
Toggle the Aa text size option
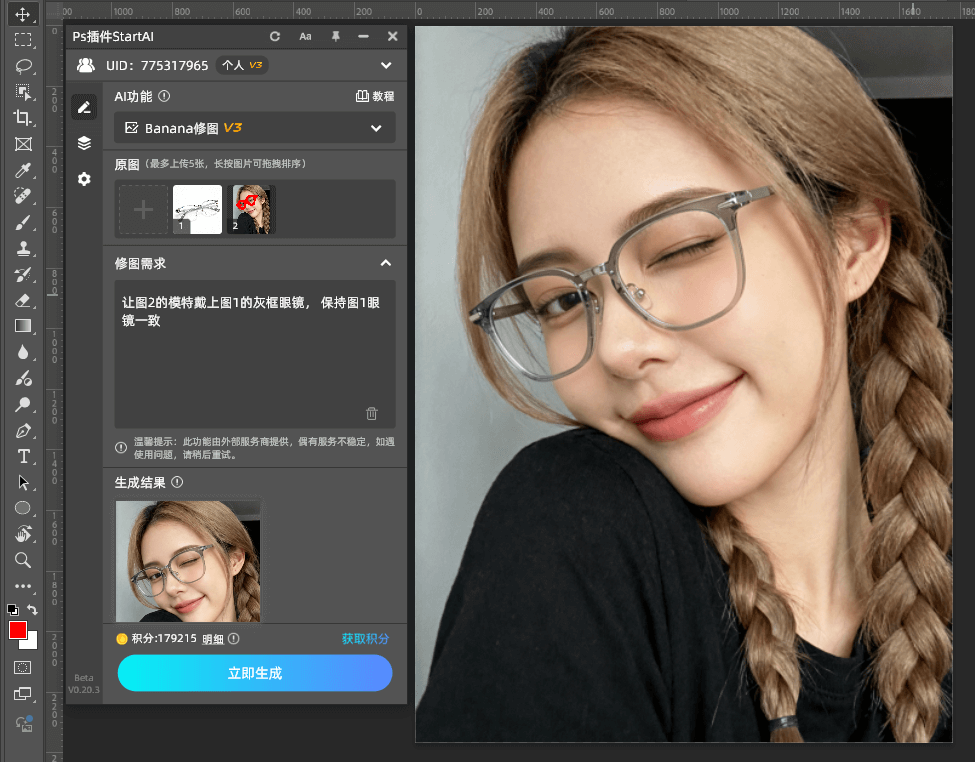tap(305, 36)
